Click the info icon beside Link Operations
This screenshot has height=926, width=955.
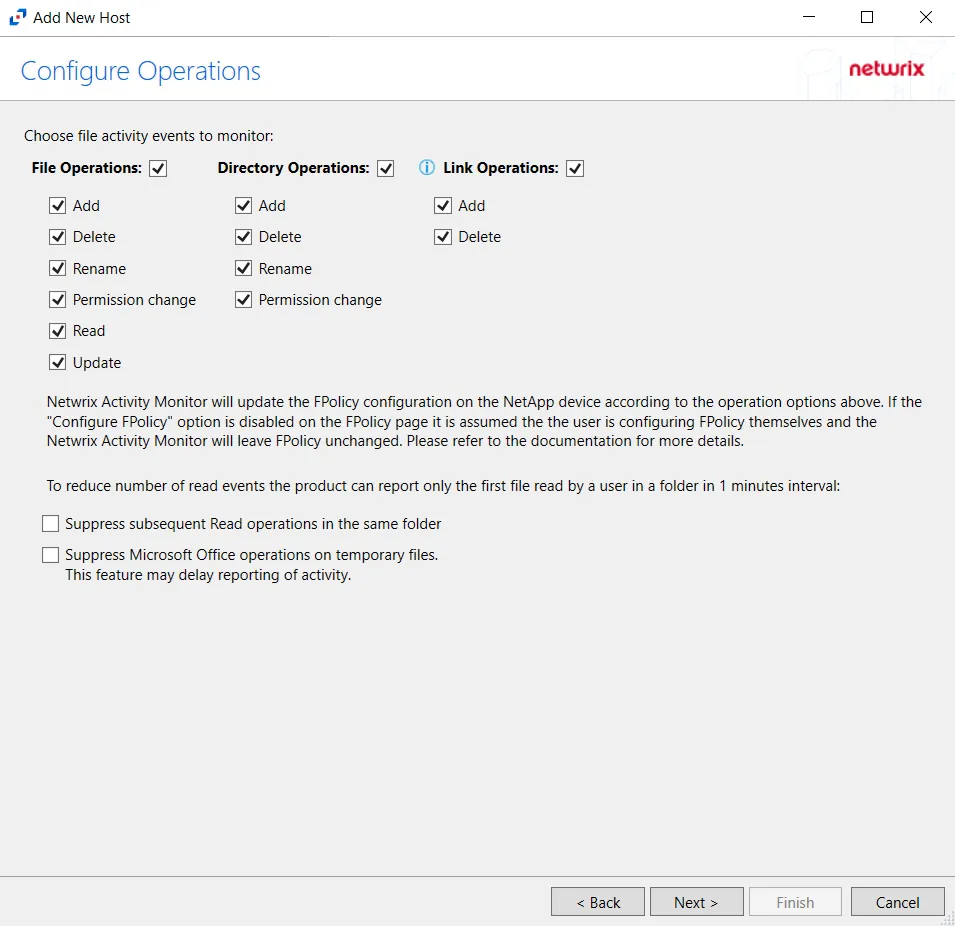pos(426,168)
